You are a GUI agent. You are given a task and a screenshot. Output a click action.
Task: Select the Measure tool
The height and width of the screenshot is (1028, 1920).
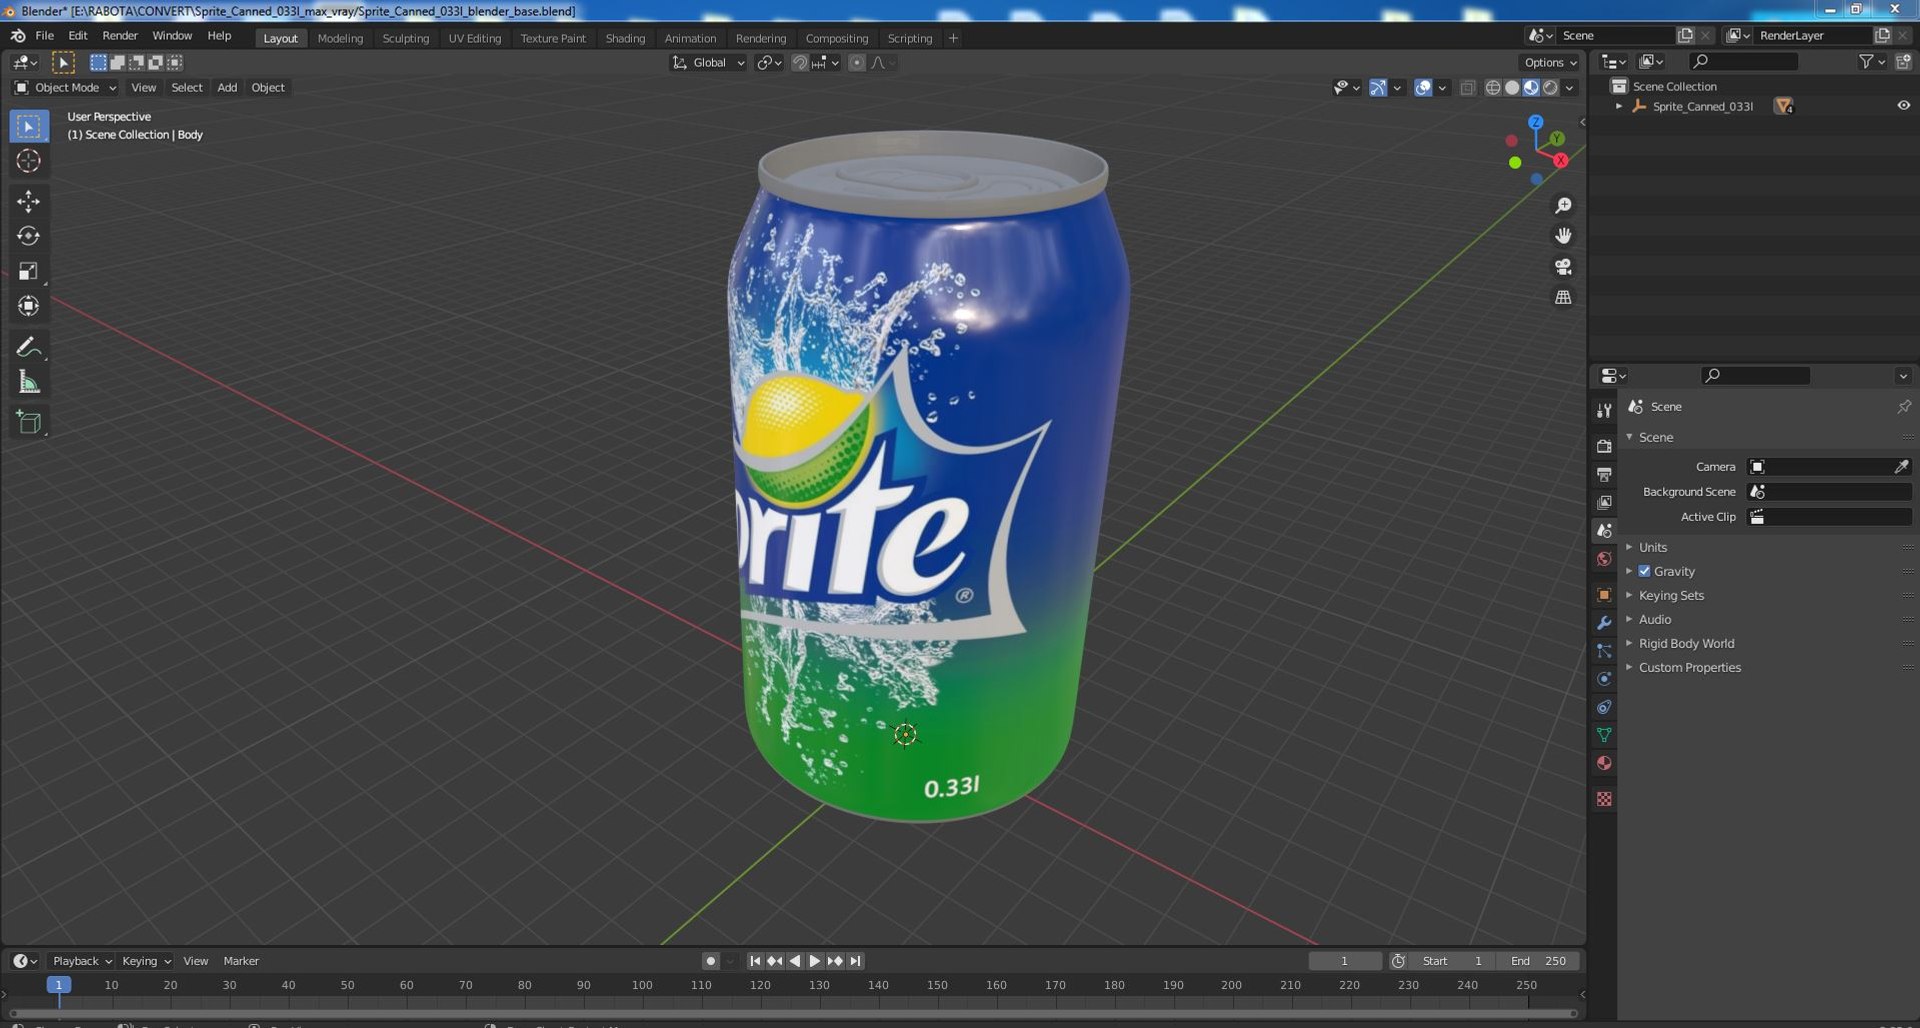[28, 382]
